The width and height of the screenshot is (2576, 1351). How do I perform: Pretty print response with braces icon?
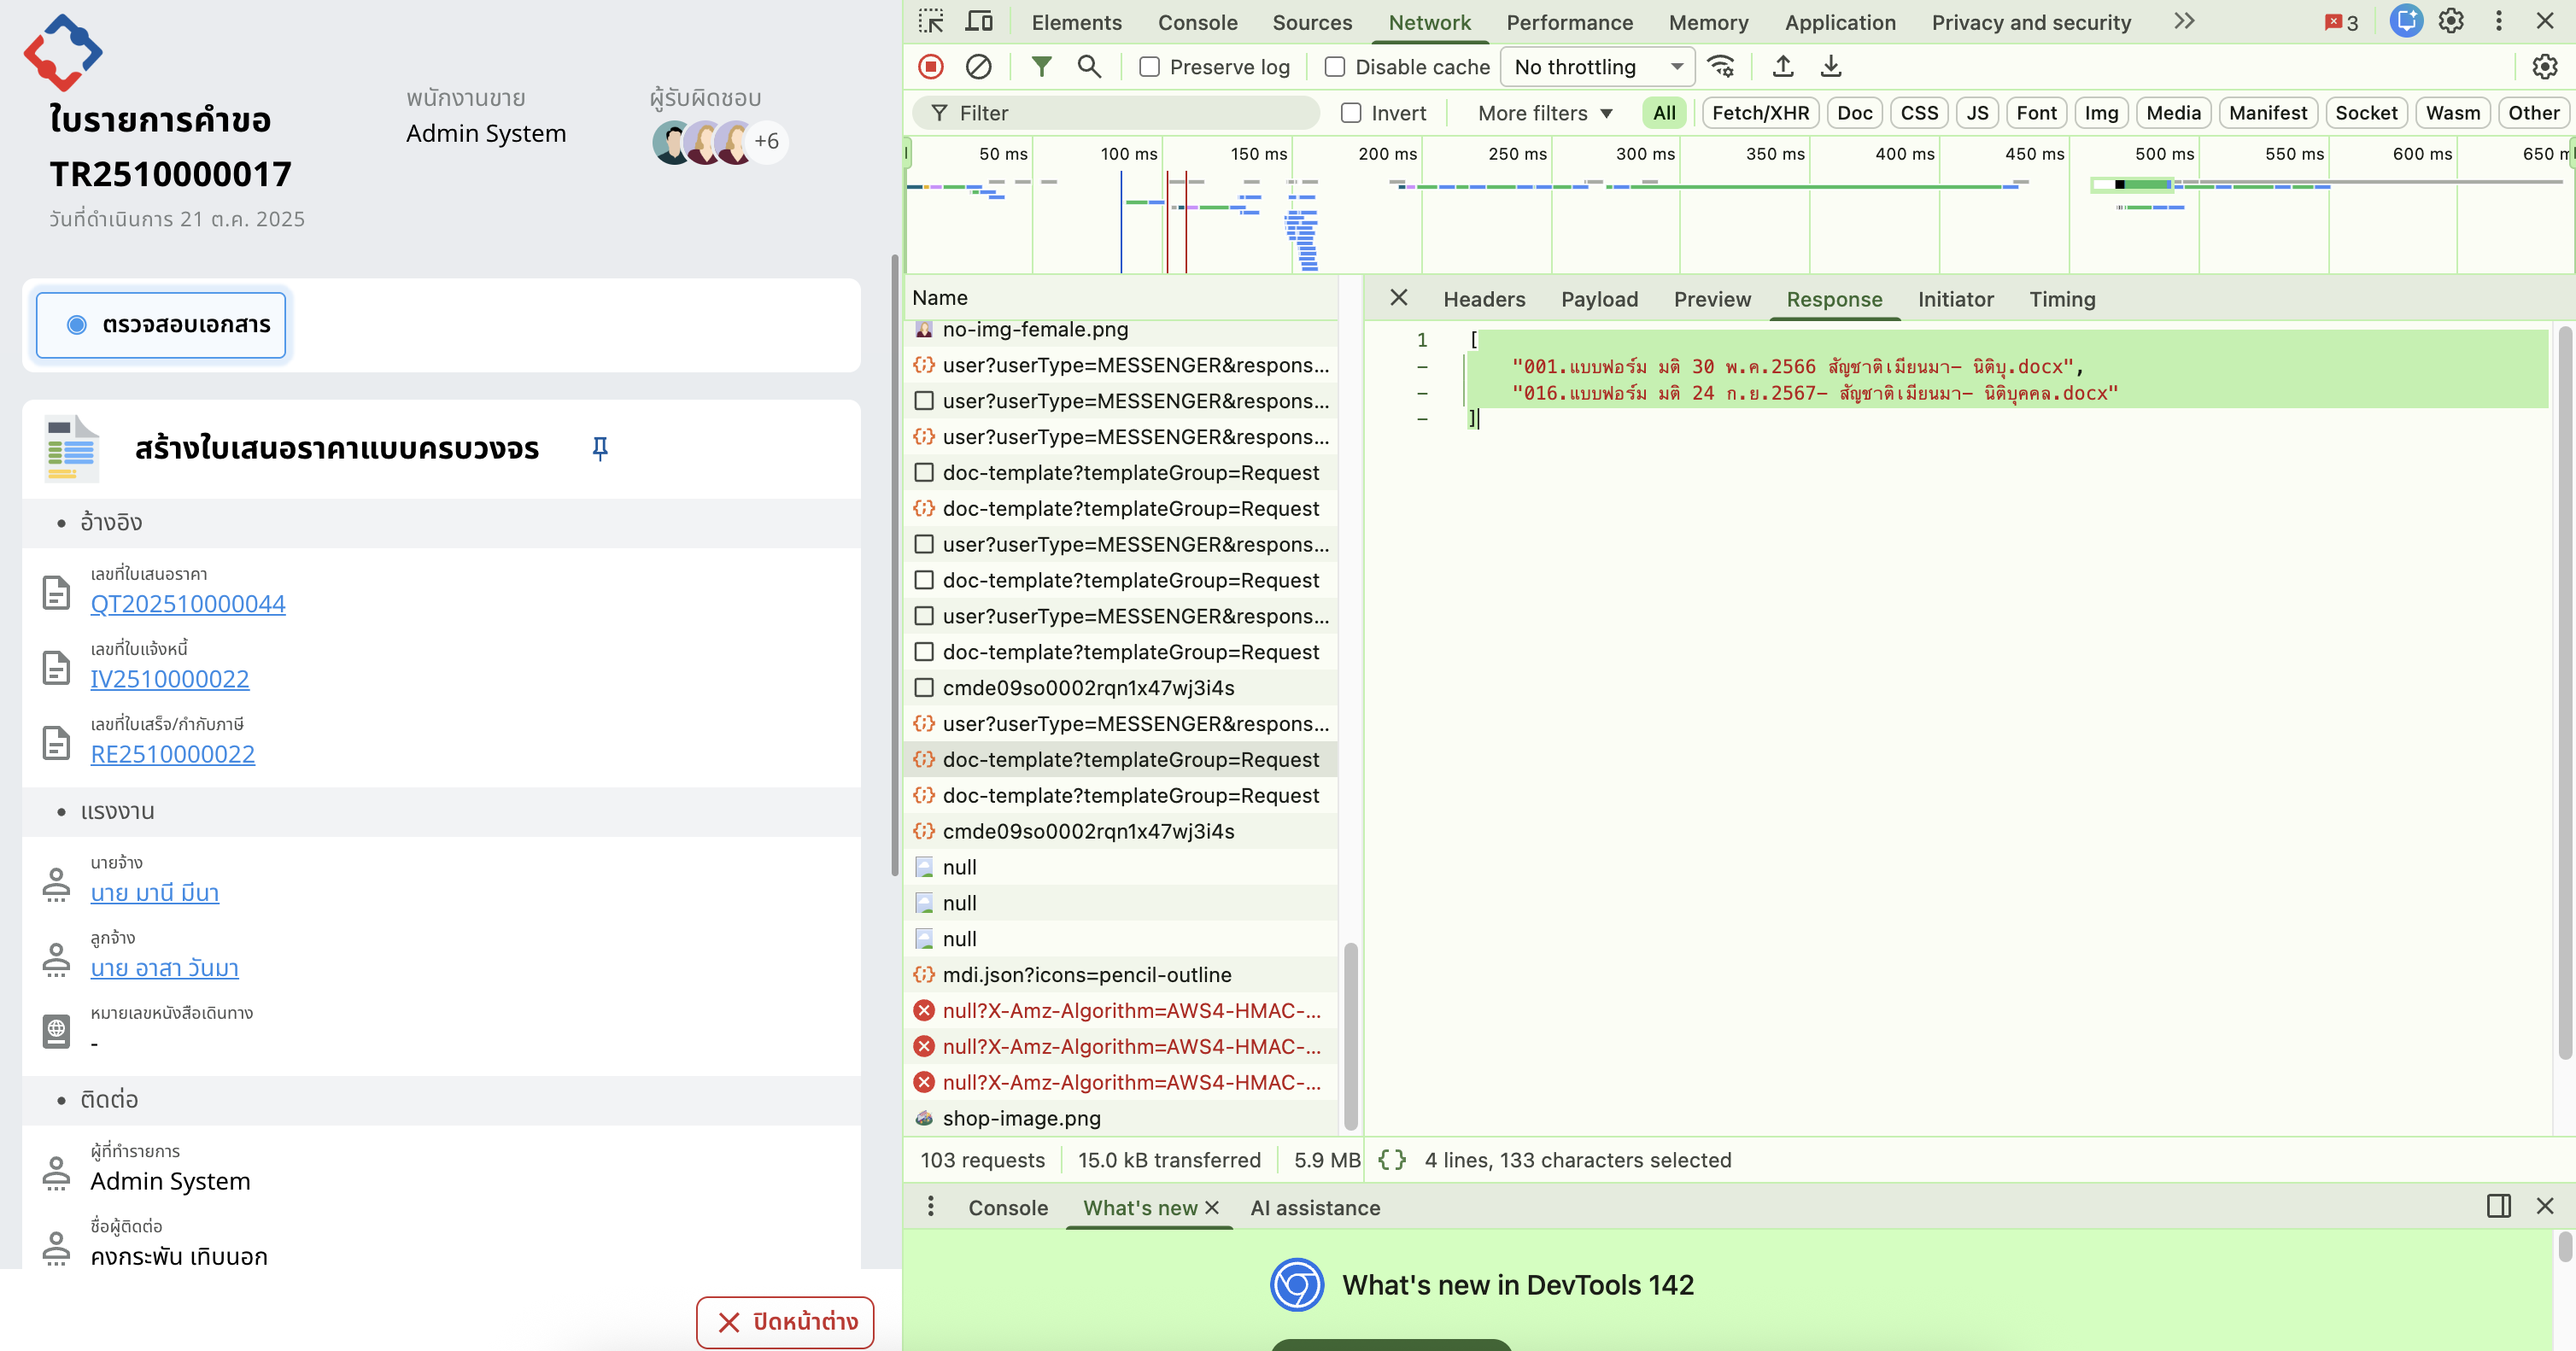(x=1391, y=1160)
